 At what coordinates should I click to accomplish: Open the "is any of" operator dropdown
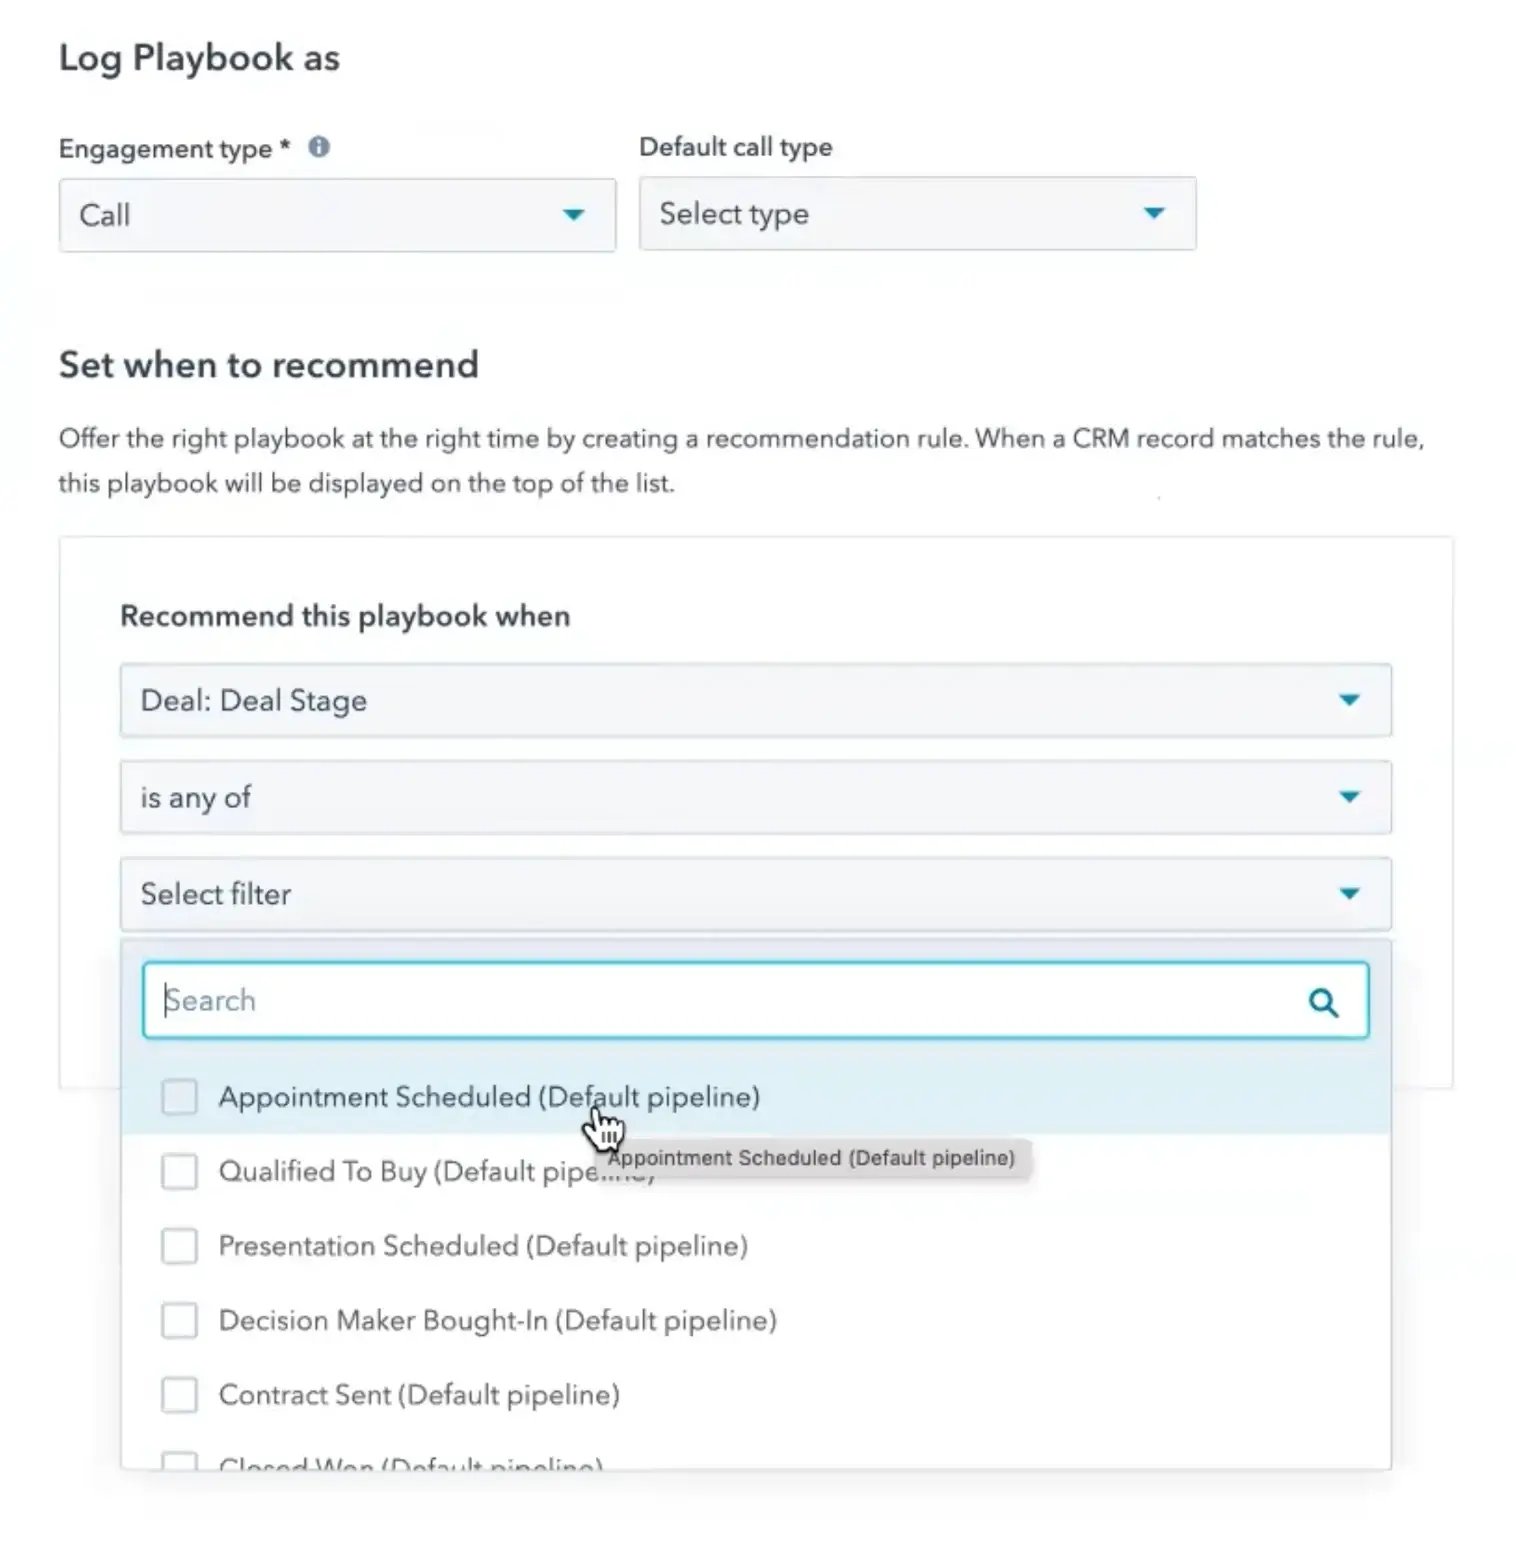coord(754,797)
